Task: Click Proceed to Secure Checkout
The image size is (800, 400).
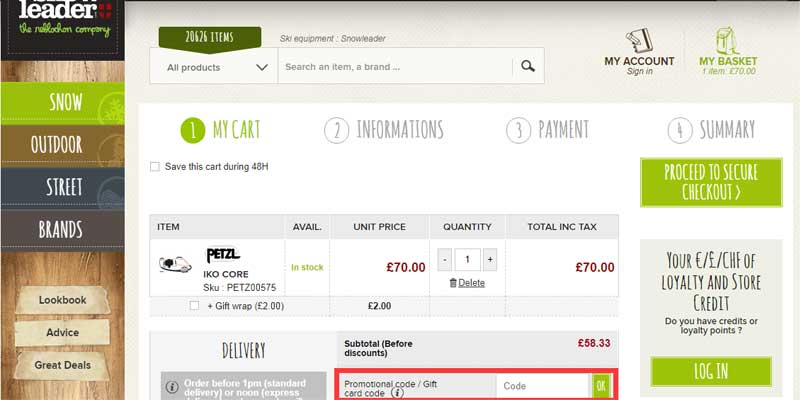Action: pyautogui.click(x=711, y=182)
